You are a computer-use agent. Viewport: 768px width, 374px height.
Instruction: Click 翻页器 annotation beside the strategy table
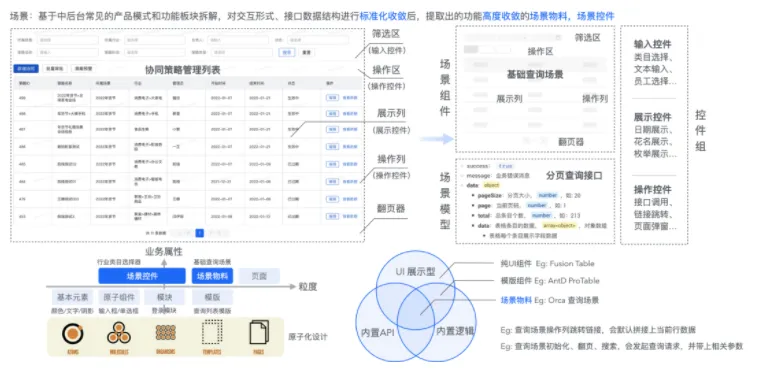tap(391, 208)
